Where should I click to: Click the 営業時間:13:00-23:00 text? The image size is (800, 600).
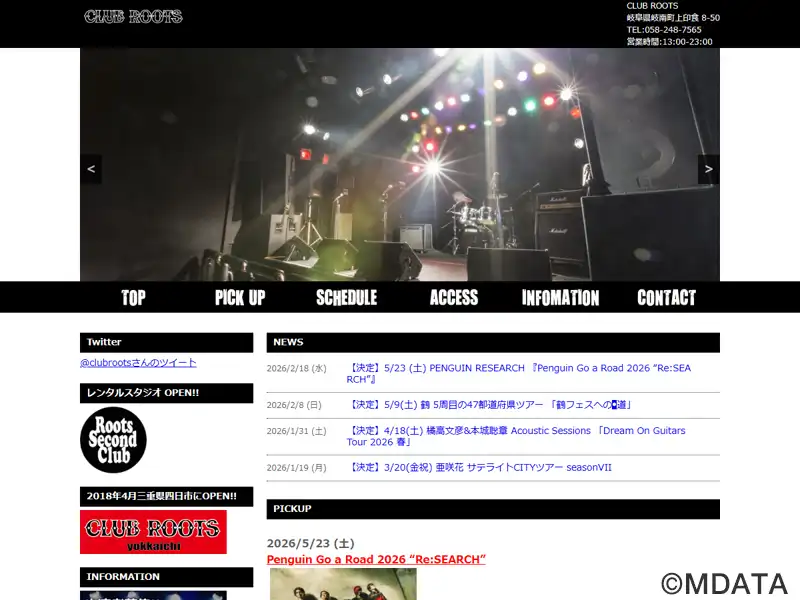click(669, 42)
